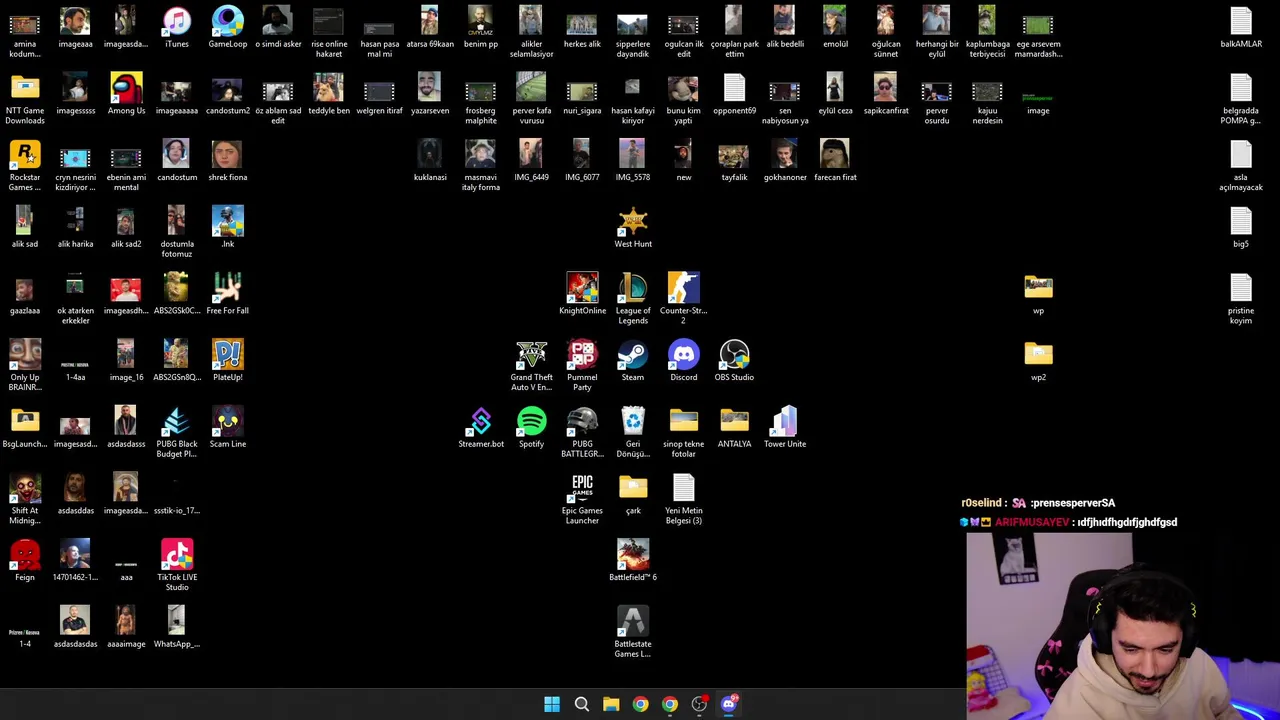The image size is (1280, 720).
Task: Select the dostumla fotomuz image
Action: (x=177, y=233)
